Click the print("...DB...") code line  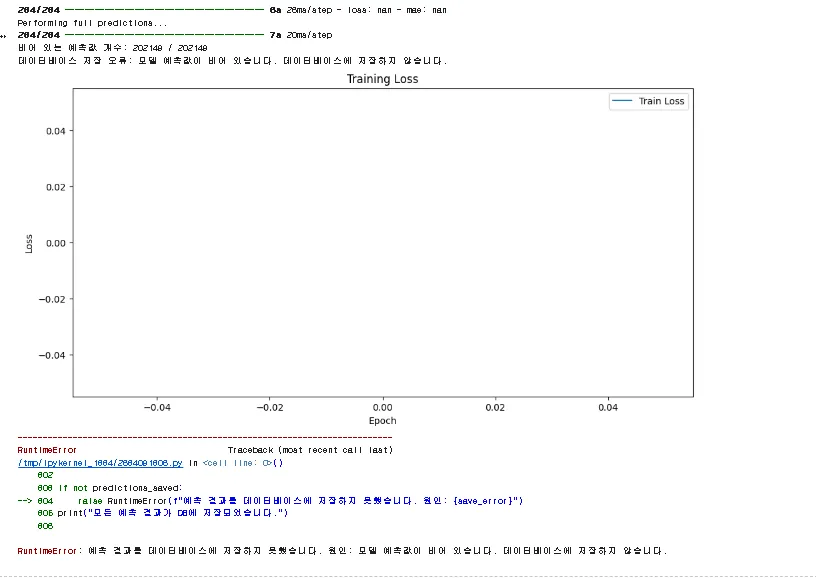[172, 513]
